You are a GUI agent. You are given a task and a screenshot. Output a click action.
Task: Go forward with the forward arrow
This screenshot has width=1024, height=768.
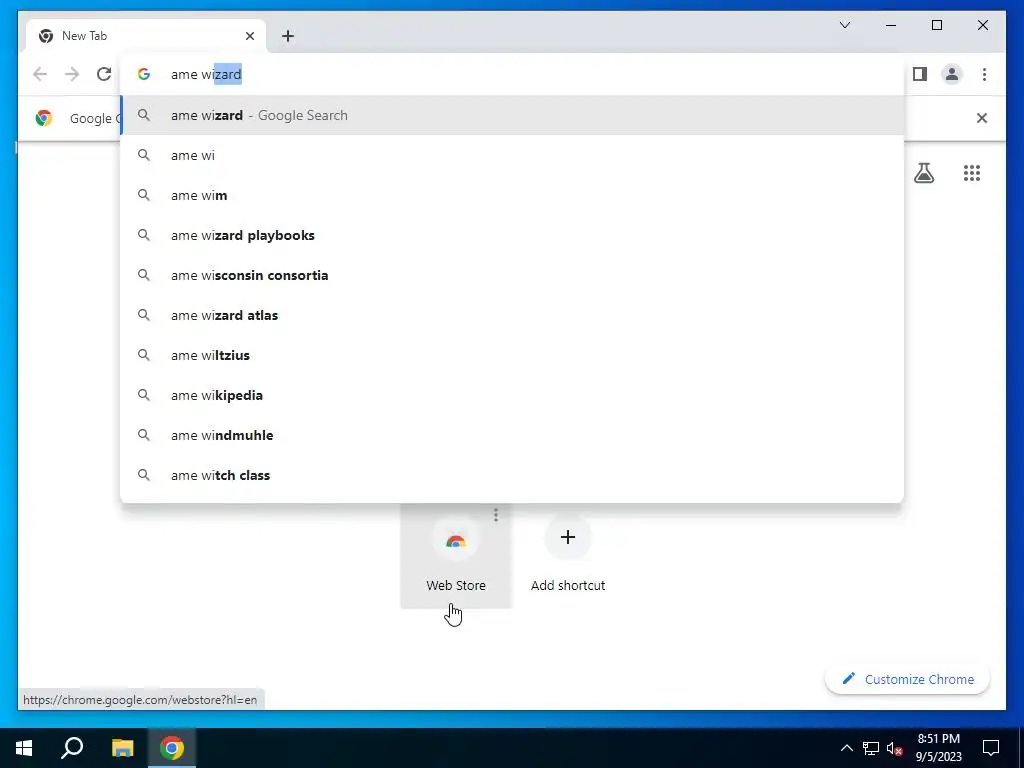tap(72, 74)
